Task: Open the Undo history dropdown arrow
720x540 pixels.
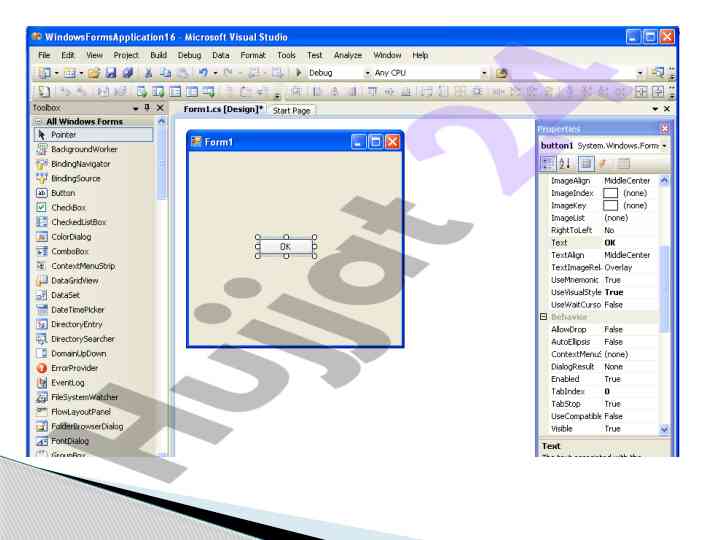Action: (215, 73)
